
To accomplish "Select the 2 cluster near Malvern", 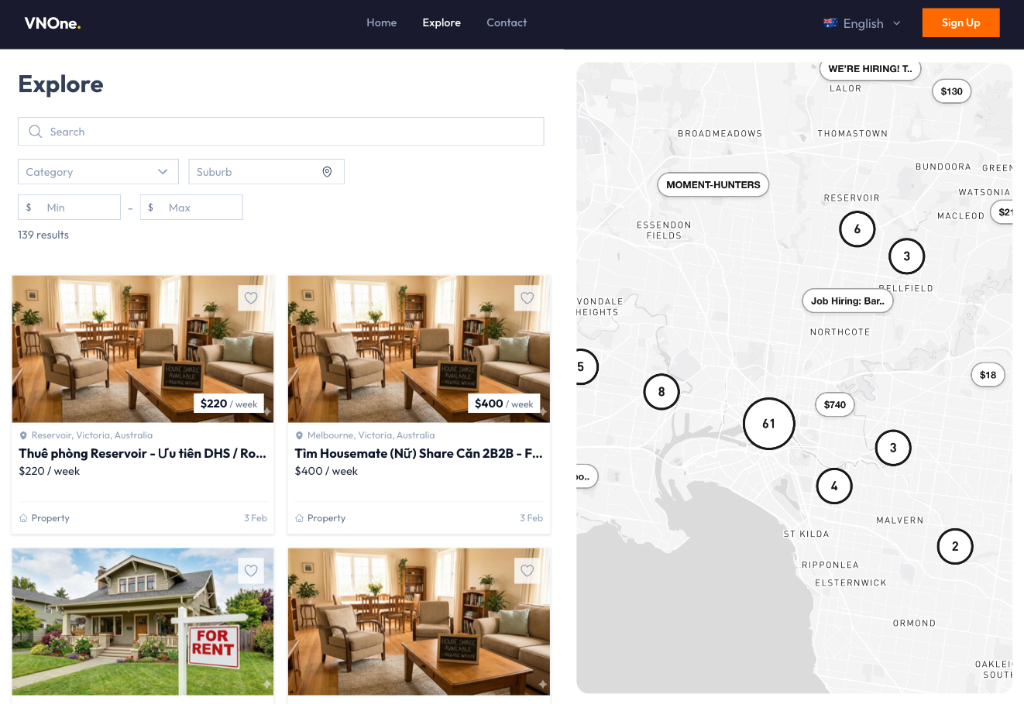I will 955,547.
